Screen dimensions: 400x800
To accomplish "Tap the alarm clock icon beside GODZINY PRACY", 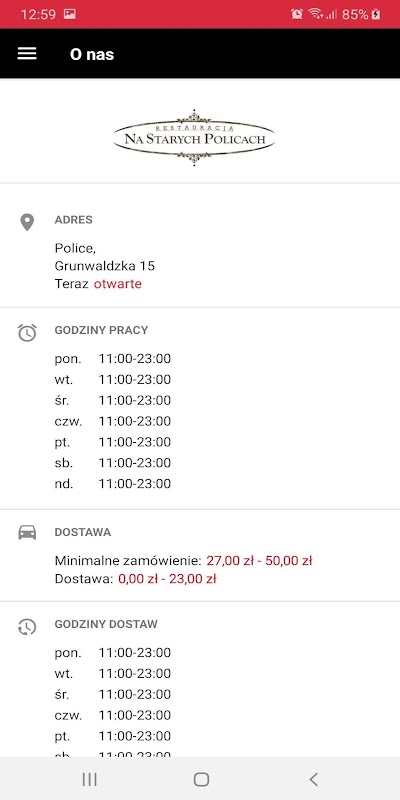I will coord(27,333).
